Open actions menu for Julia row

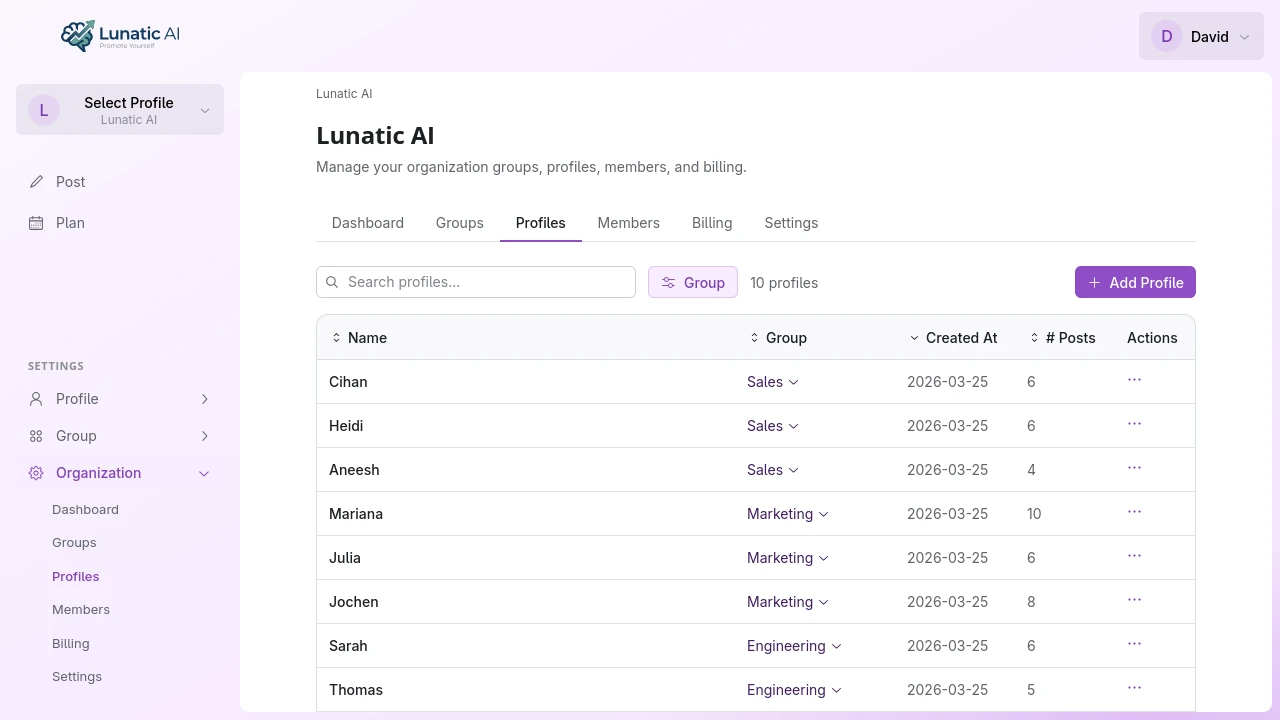(1134, 556)
